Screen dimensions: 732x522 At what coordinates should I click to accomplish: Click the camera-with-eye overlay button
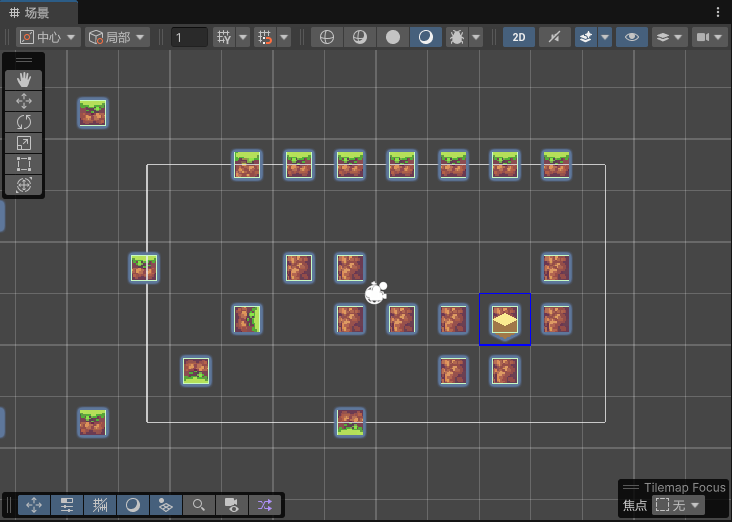click(232, 505)
